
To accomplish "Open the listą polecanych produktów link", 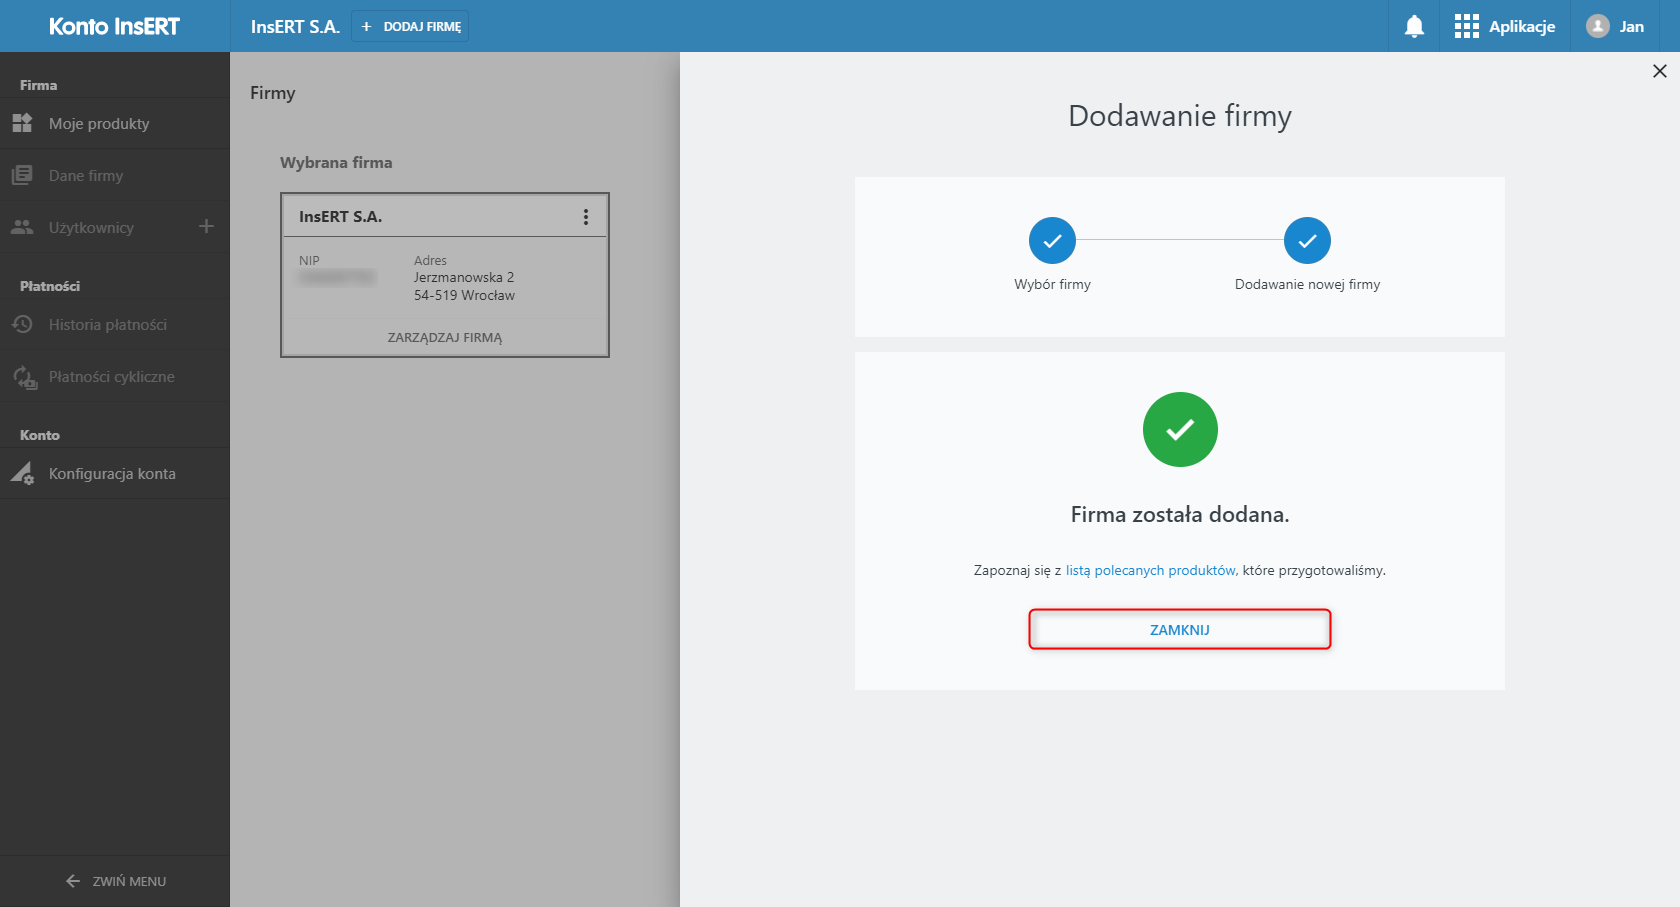I will [1151, 570].
